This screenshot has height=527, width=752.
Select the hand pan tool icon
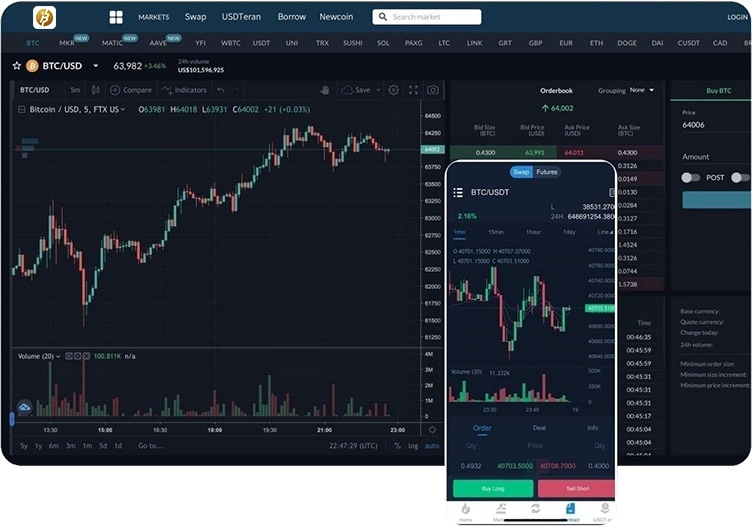pyautogui.click(x=325, y=90)
